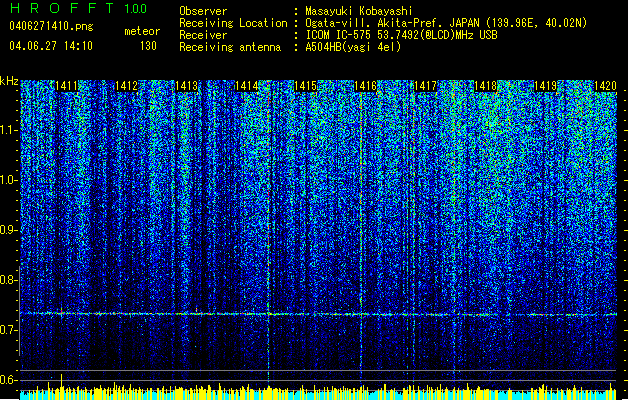Click the 0.7 frequency axis label
The height and width of the screenshot is (400, 629).
pos(9,330)
